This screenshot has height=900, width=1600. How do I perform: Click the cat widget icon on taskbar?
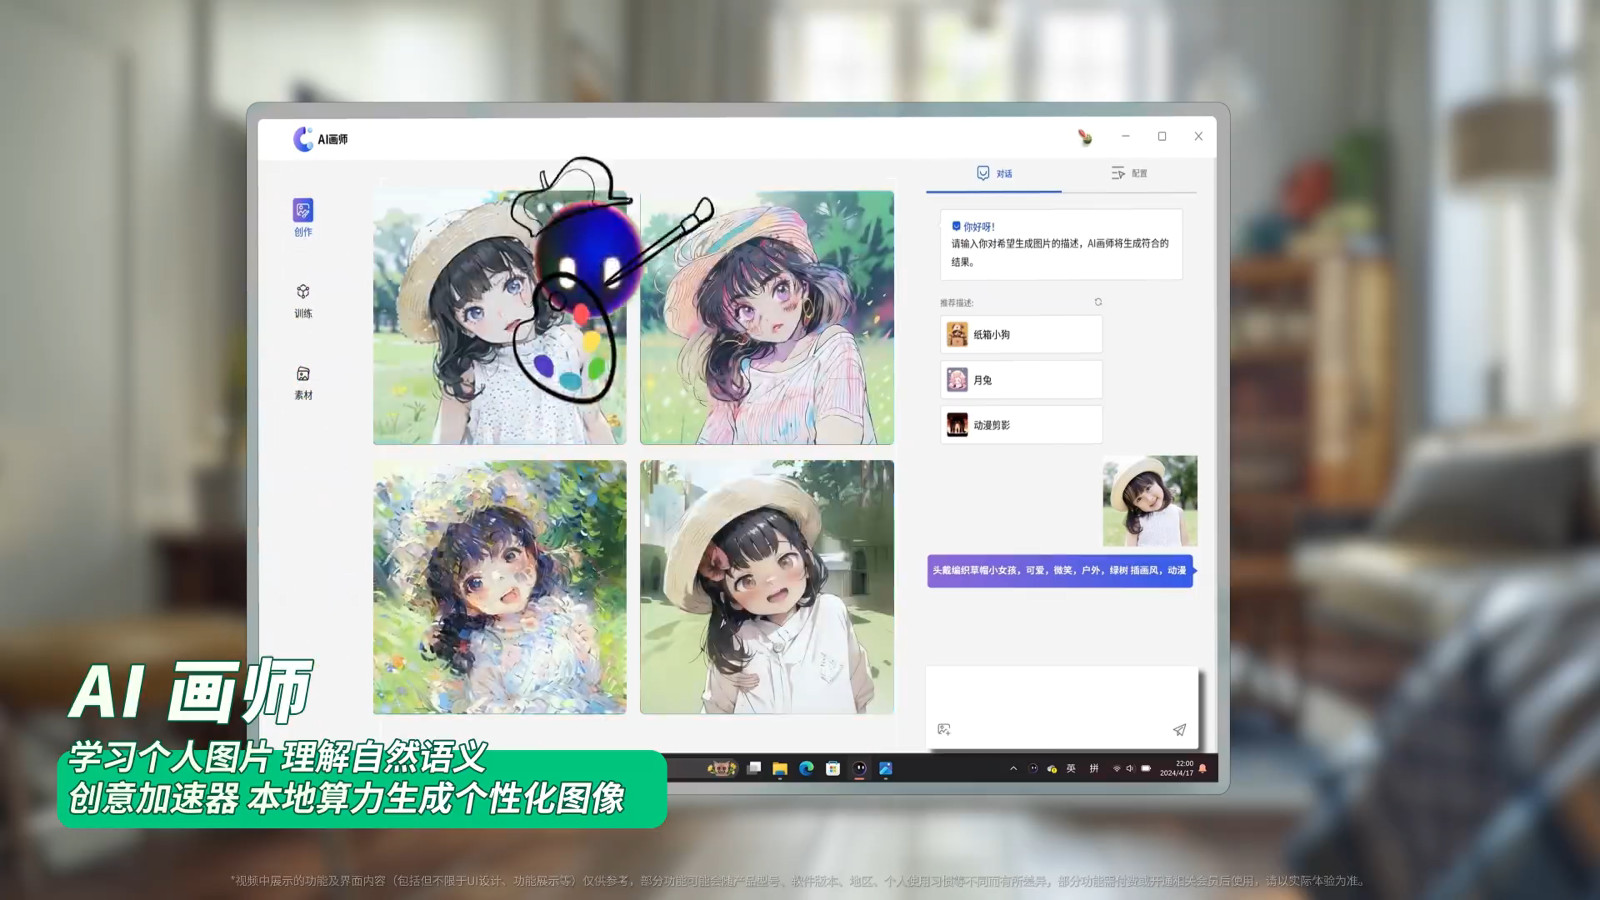722,768
